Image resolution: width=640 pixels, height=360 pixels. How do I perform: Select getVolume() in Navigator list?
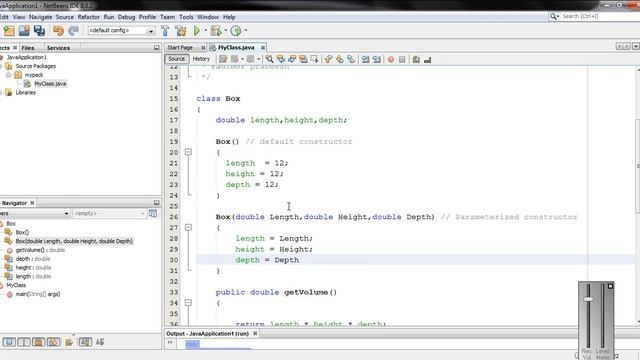[40, 250]
